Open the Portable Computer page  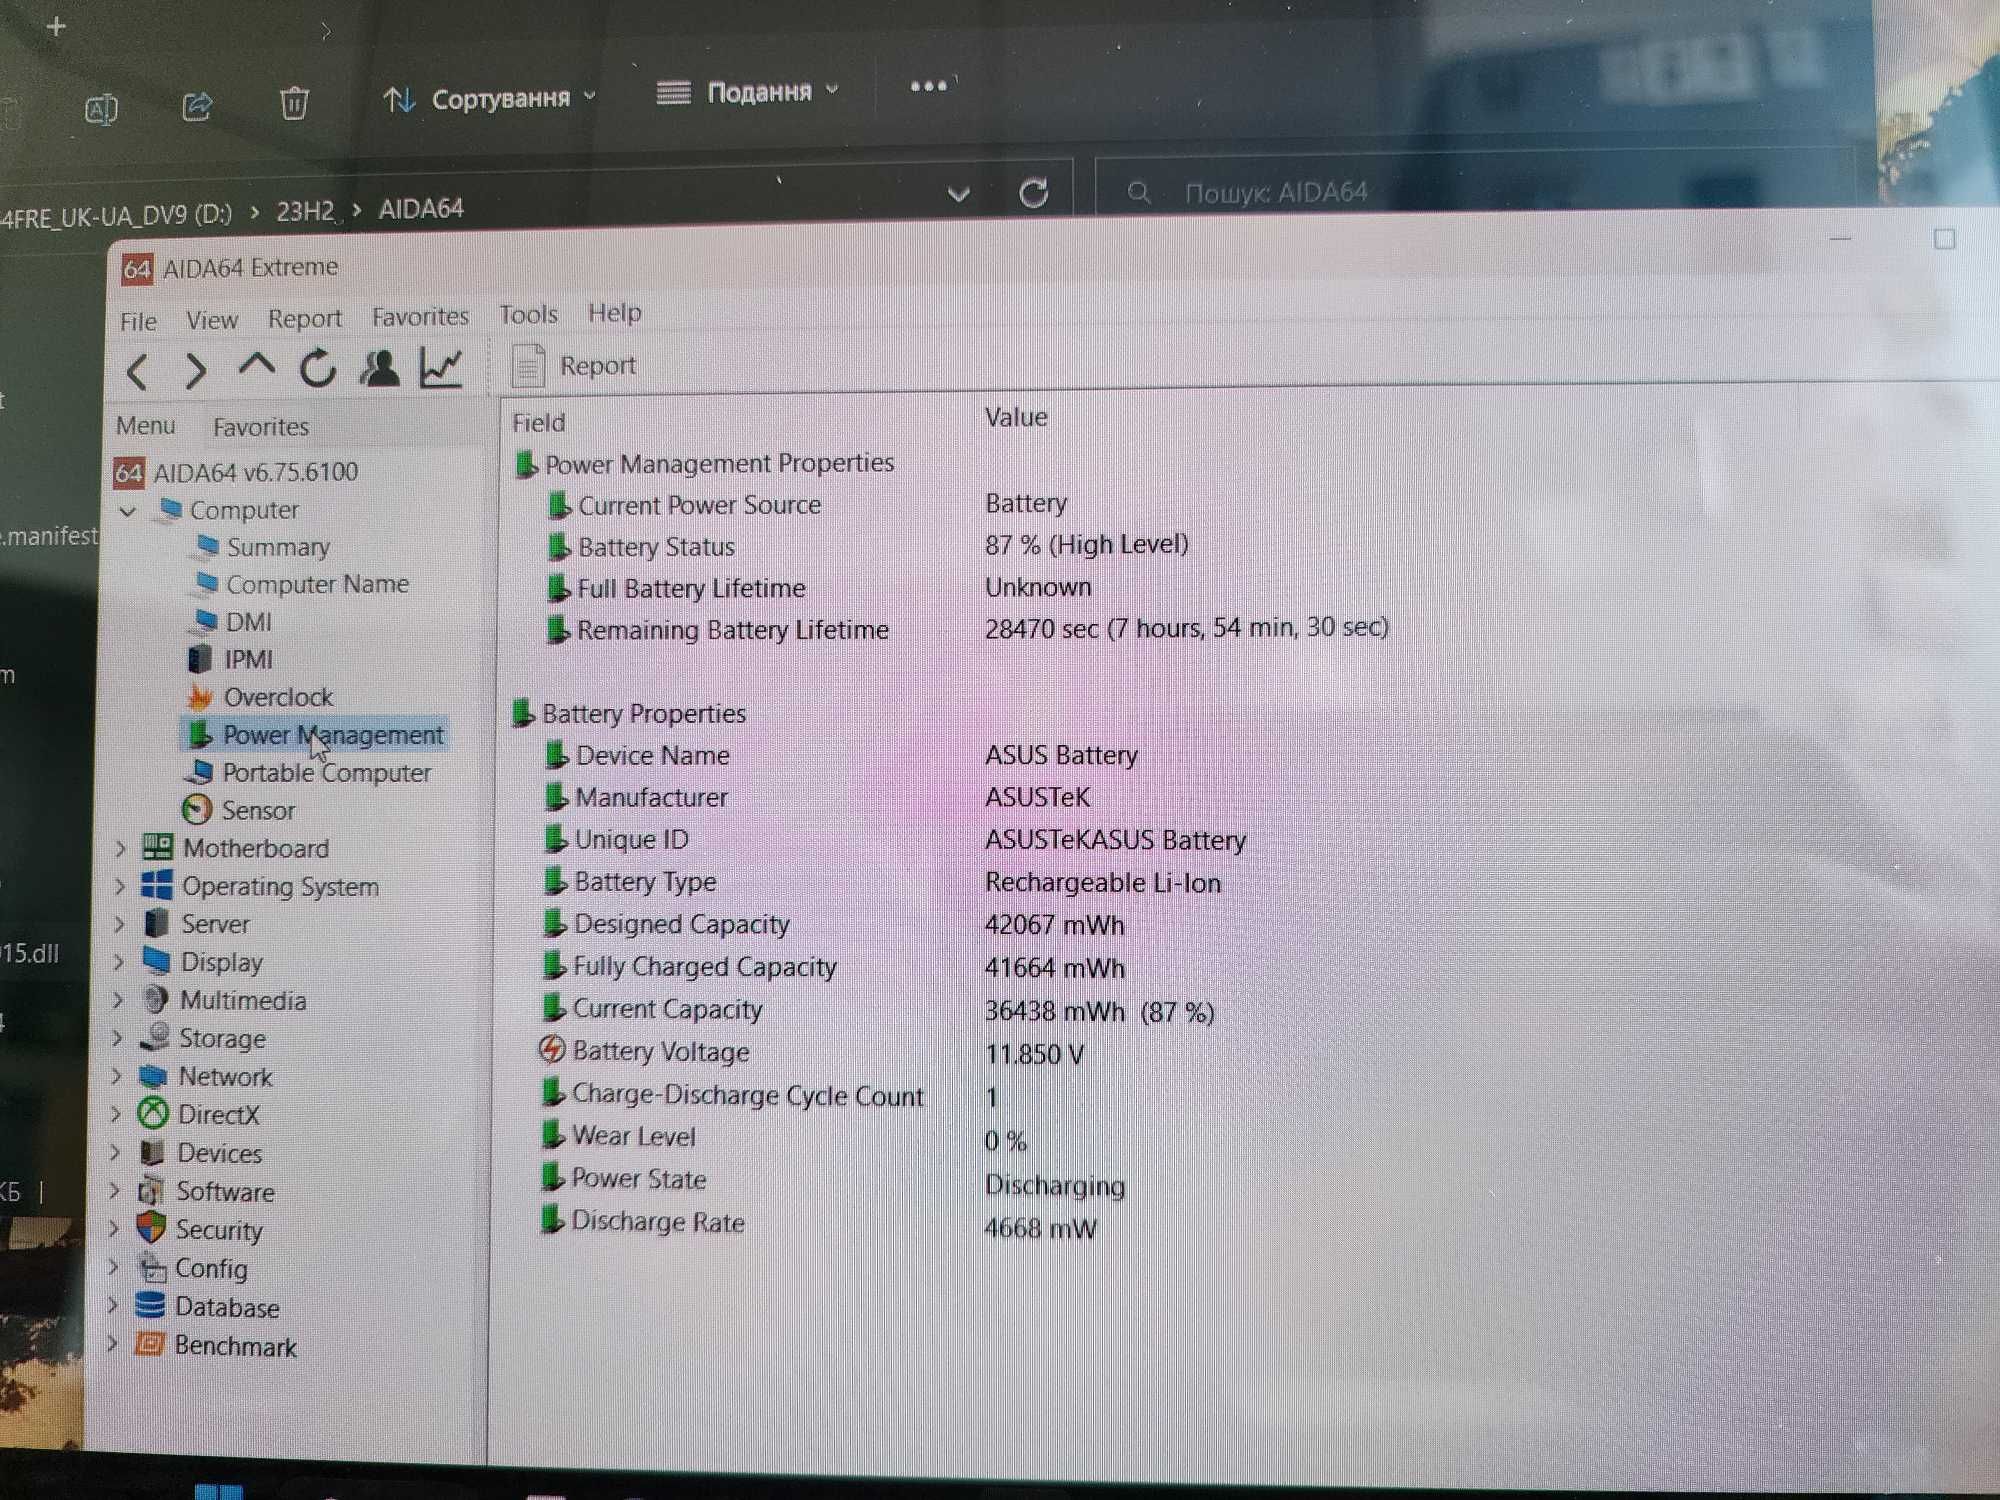click(327, 773)
